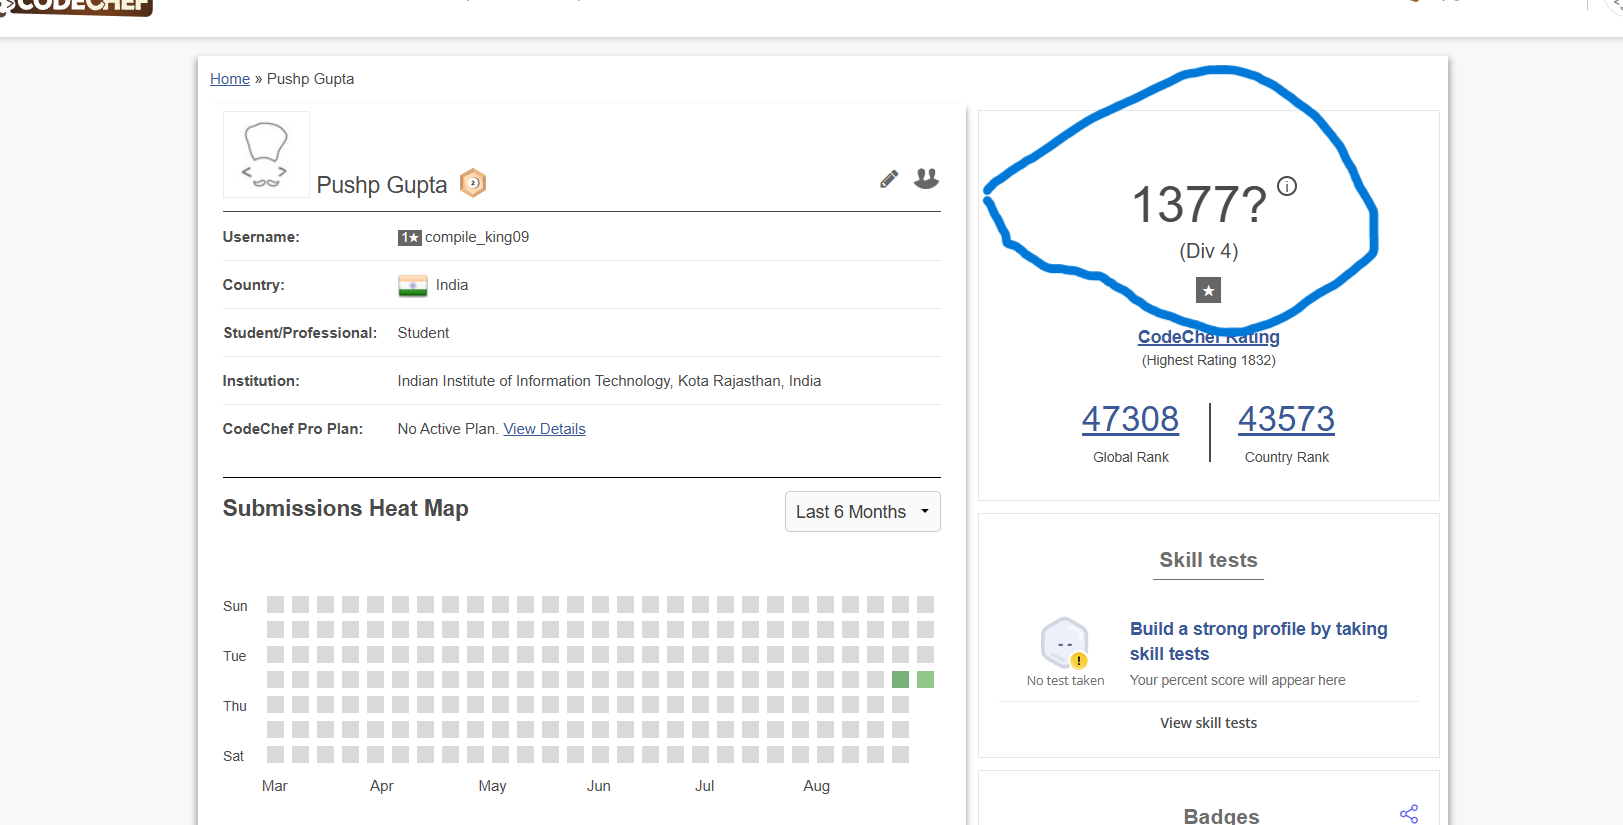Click the (Div 4) division label
1623x825 pixels.
(x=1208, y=251)
